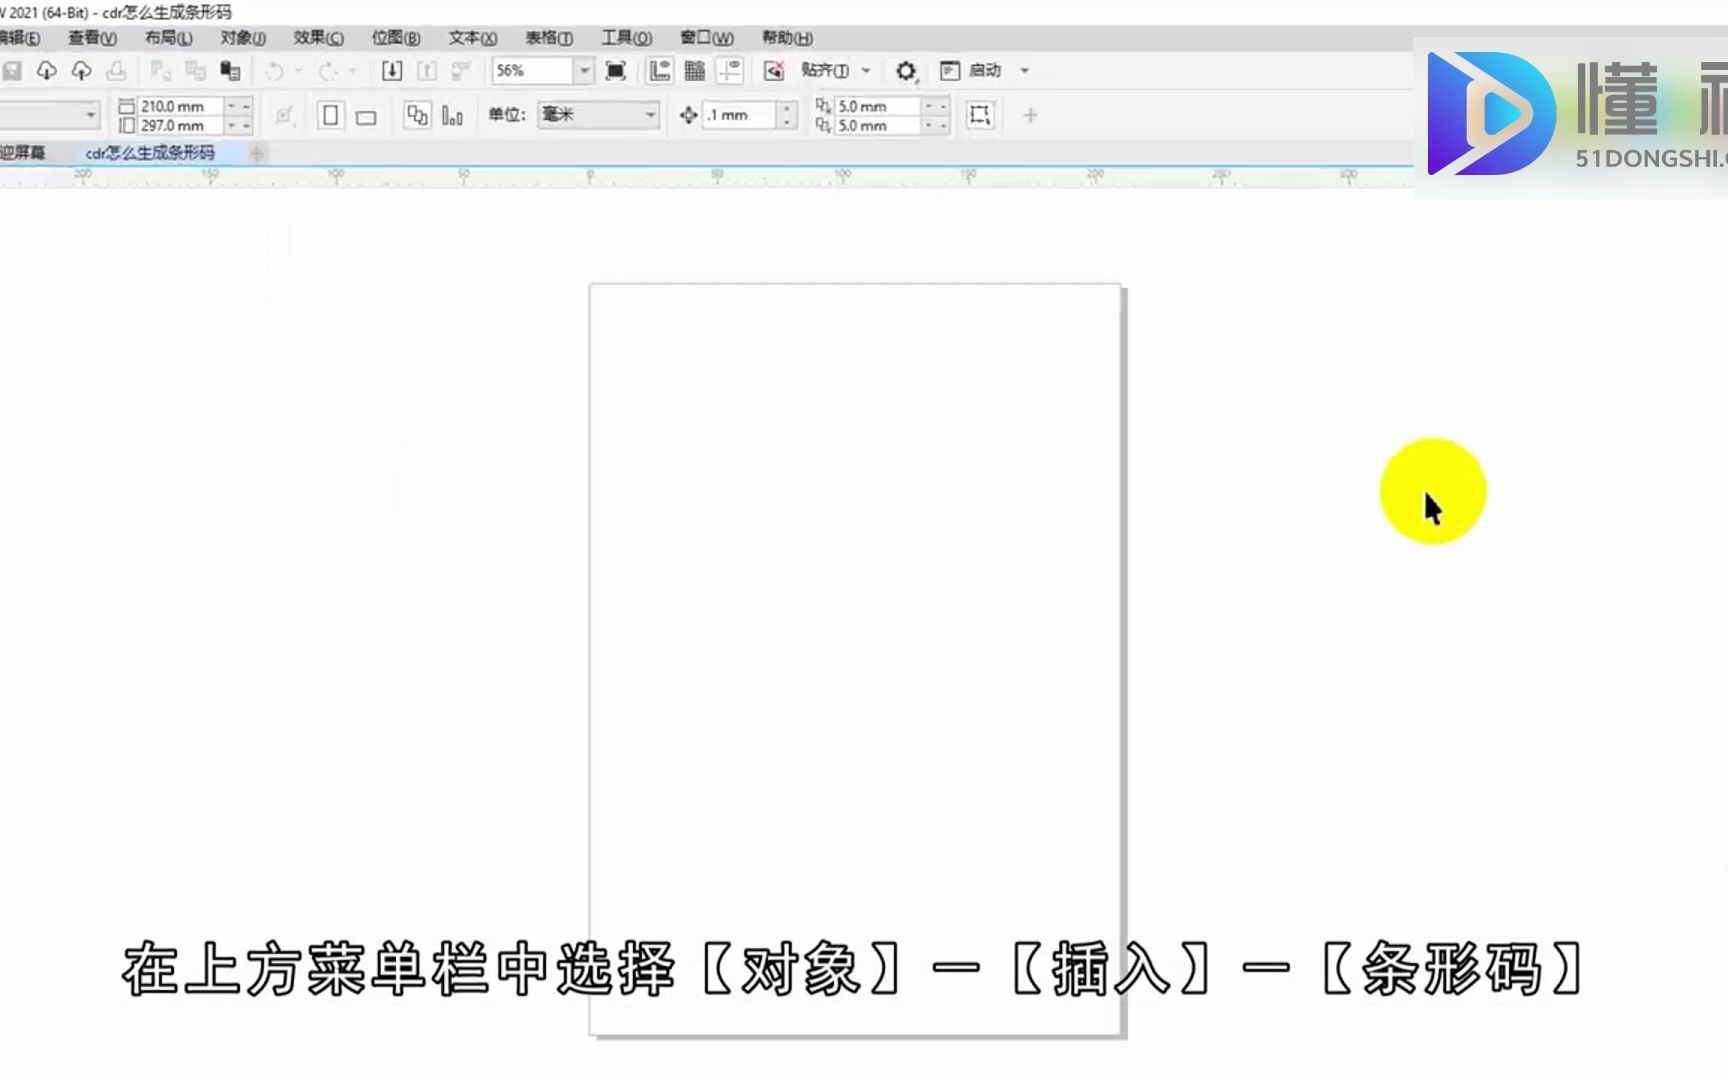1728x1080 pixels.
Task: Toggle the current page layout button
Action: 452,116
